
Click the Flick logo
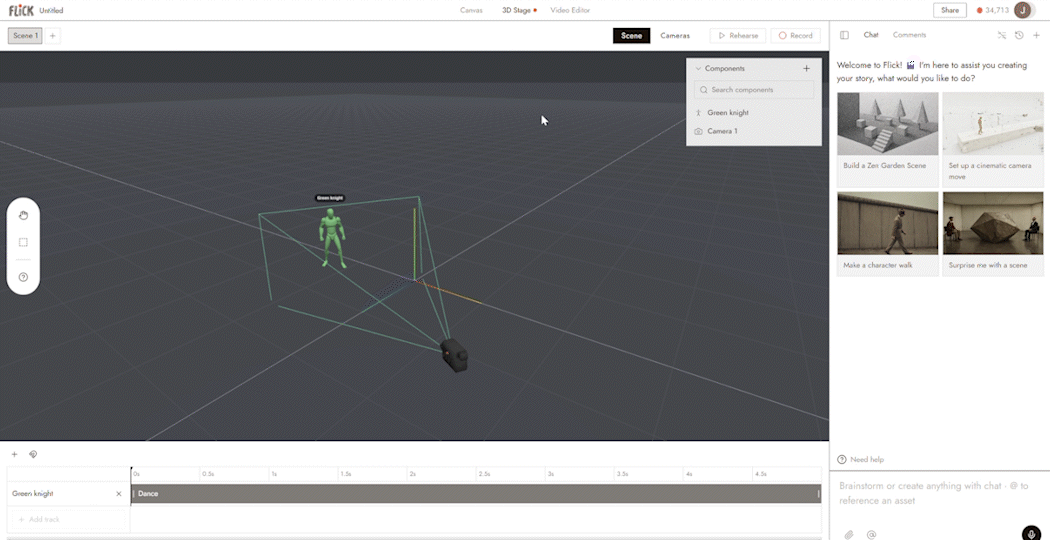[21, 10]
